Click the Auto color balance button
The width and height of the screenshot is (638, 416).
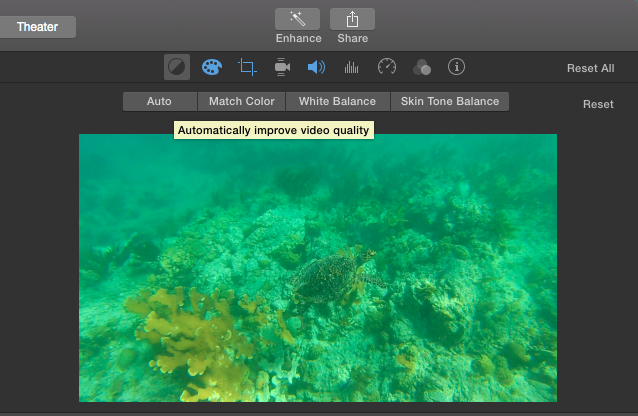(x=160, y=101)
